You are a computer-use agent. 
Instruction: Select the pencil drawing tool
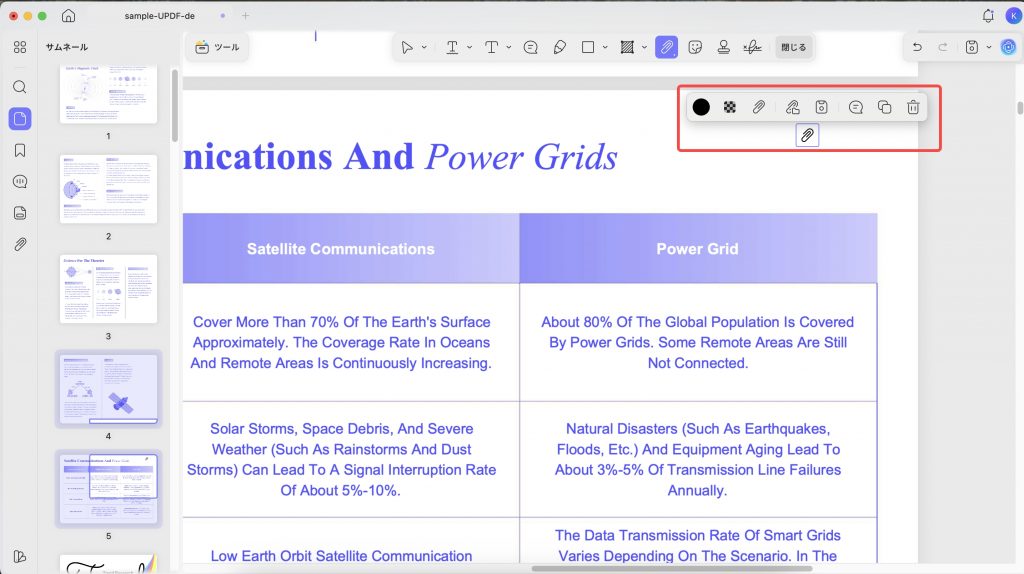coord(560,47)
